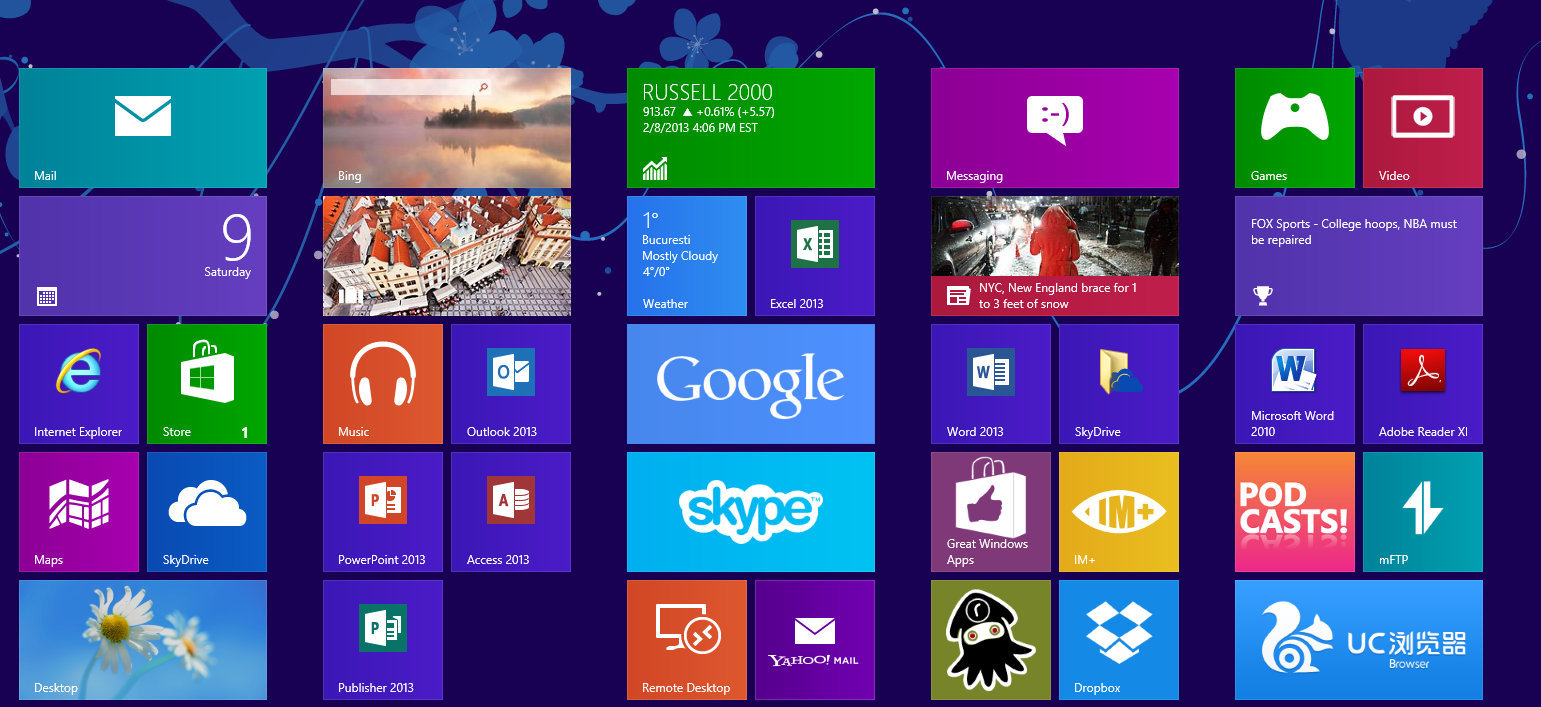Start a Skype call app
The height and width of the screenshot is (707, 1541).
750,511
